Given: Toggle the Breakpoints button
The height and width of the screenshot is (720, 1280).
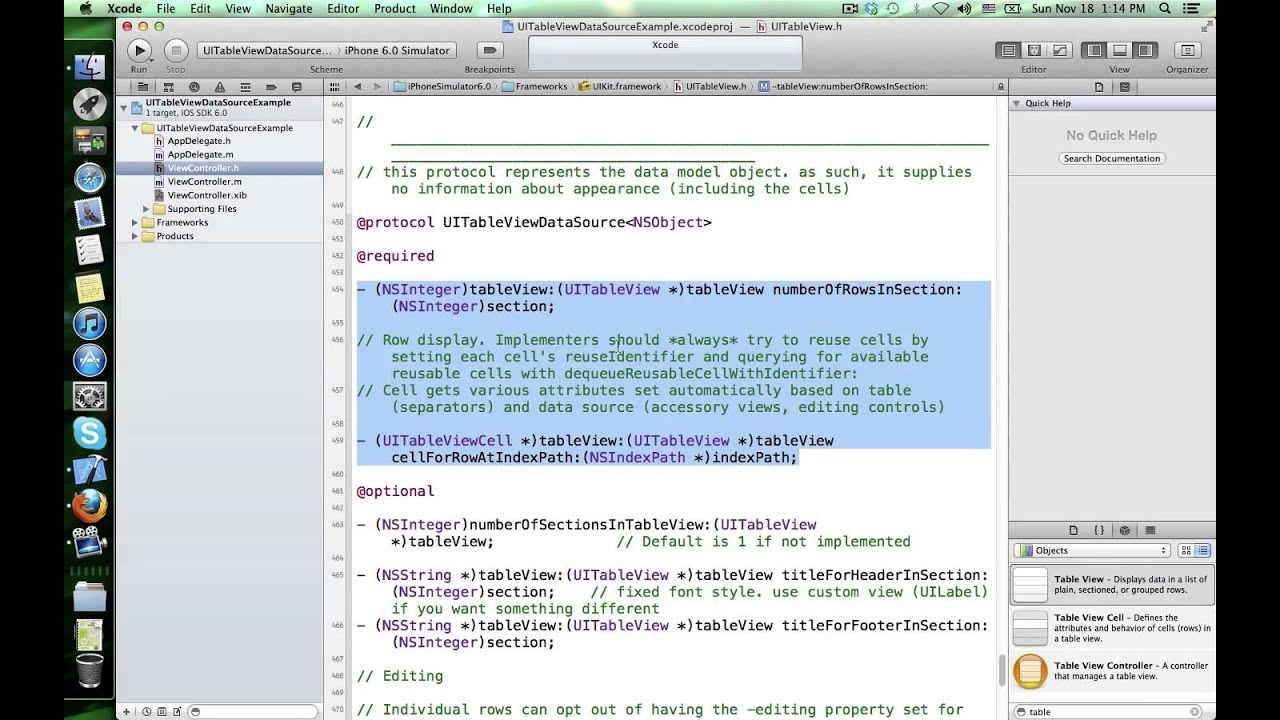Looking at the screenshot, I should (x=489, y=50).
